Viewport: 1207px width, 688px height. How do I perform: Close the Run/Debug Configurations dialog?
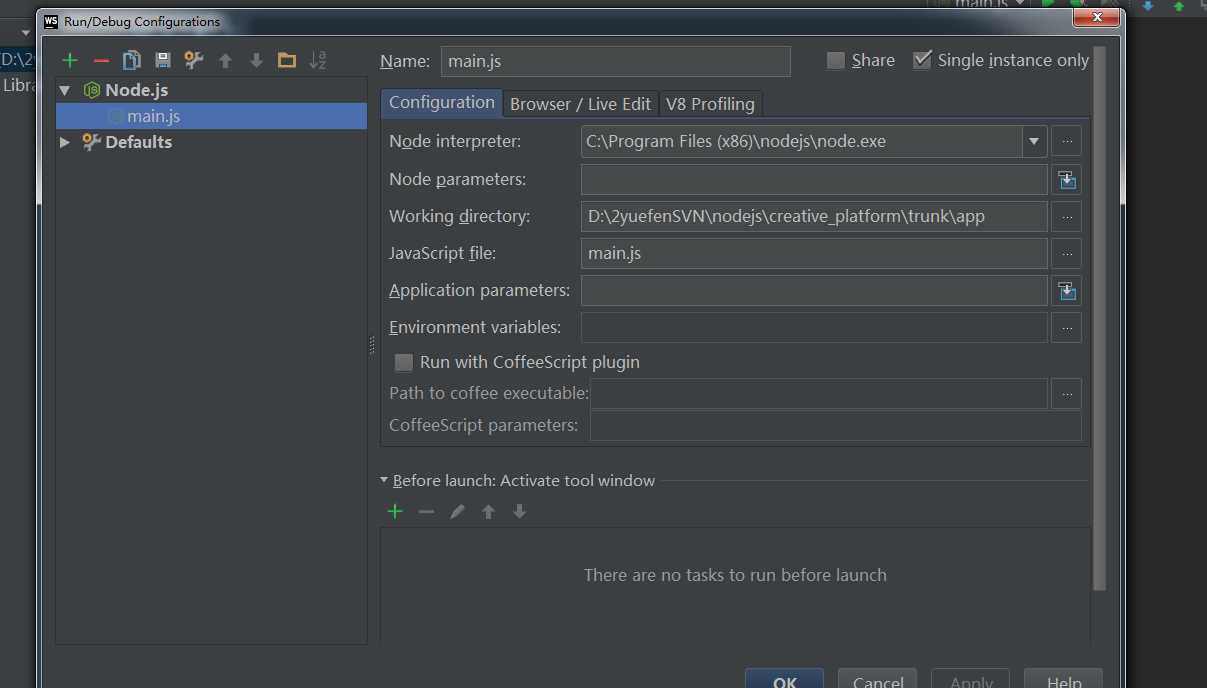(1095, 17)
